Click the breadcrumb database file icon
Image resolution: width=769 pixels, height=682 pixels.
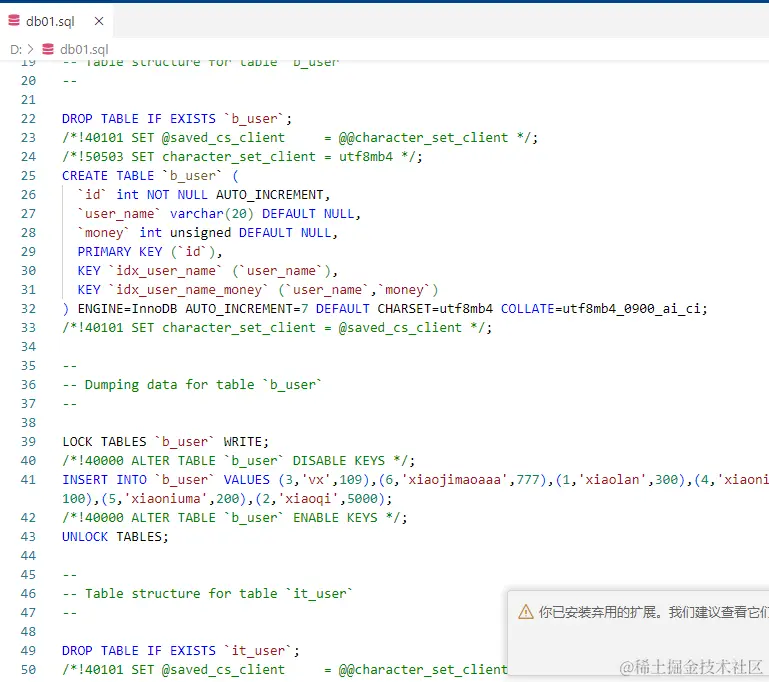48,49
